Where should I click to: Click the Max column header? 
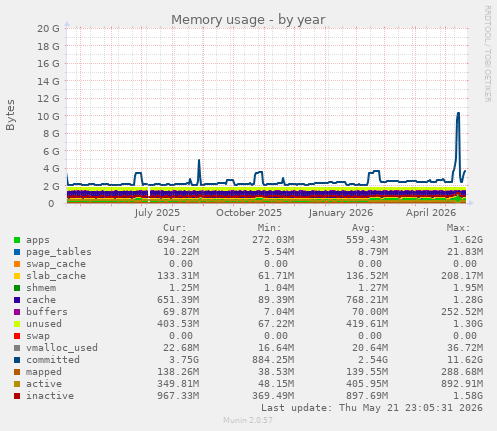[x=458, y=228]
